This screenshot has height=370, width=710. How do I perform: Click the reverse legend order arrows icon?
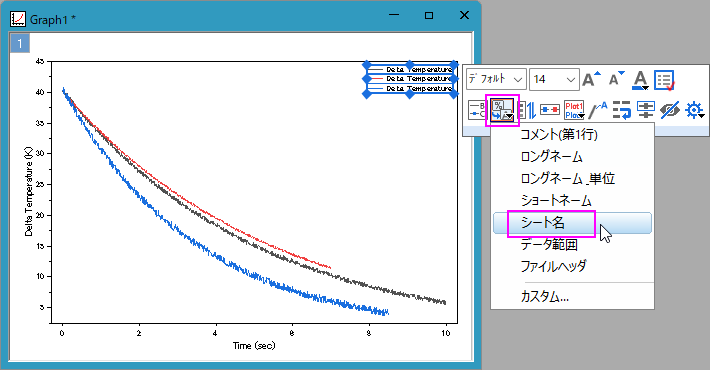tap(527, 110)
